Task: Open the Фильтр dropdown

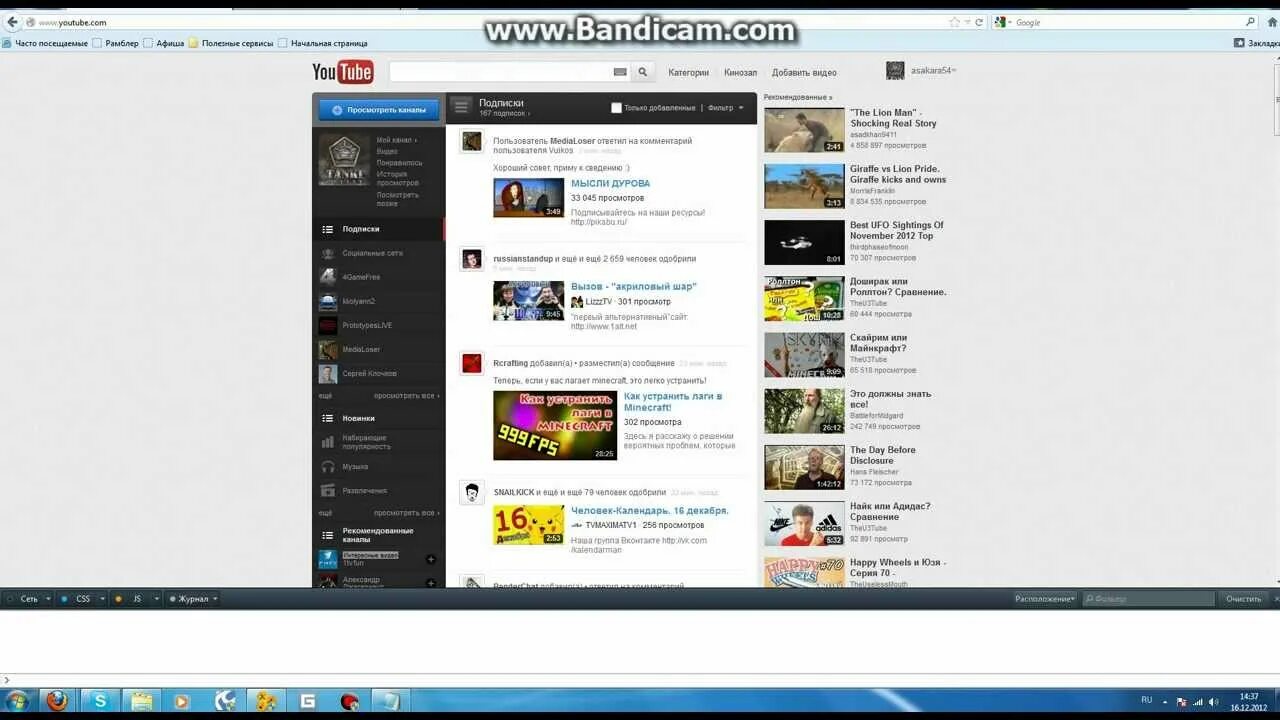Action: 726,108
